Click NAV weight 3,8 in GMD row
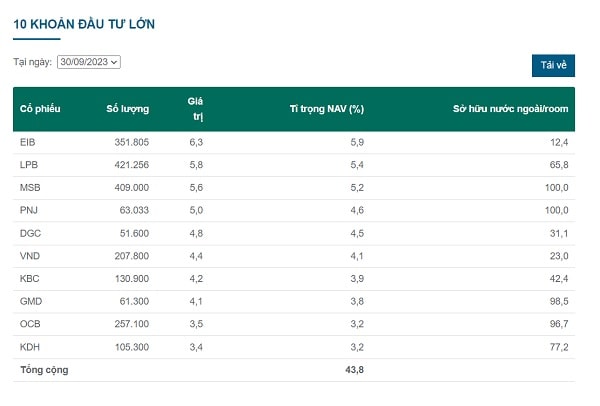 (357, 301)
